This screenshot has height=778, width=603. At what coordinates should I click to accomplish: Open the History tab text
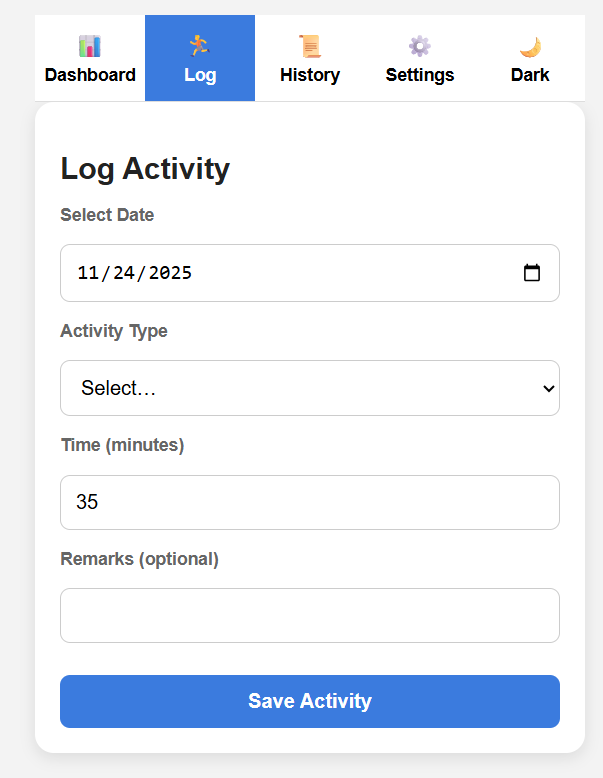pos(310,75)
